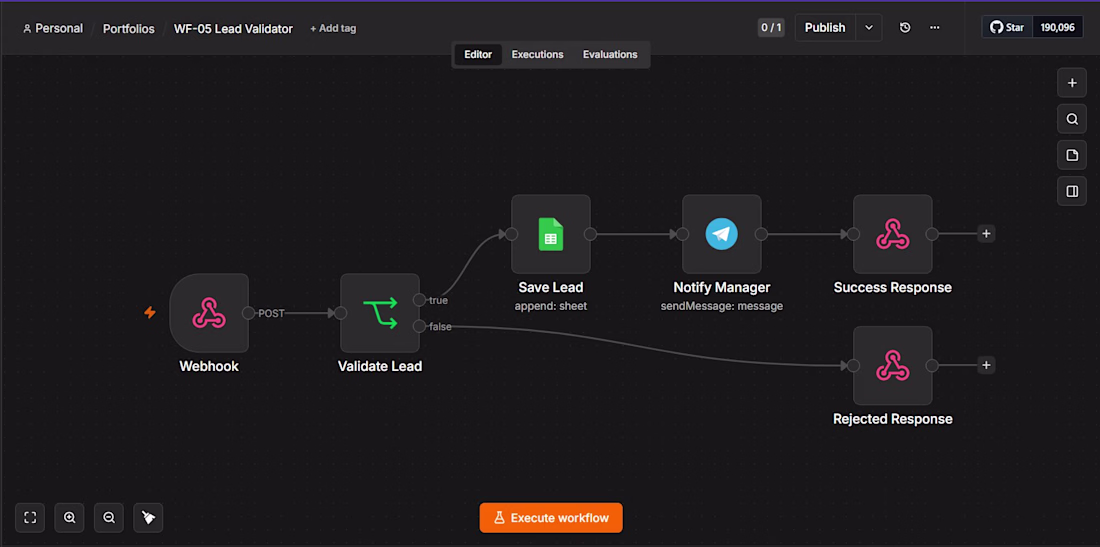This screenshot has width=1100, height=547.
Task: Click the Notify Manager output connector
Action: [761, 234]
